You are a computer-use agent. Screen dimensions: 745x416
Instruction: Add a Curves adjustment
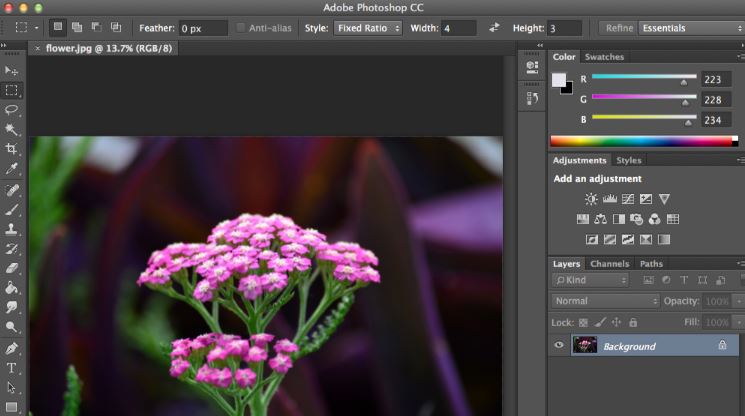[628, 199]
